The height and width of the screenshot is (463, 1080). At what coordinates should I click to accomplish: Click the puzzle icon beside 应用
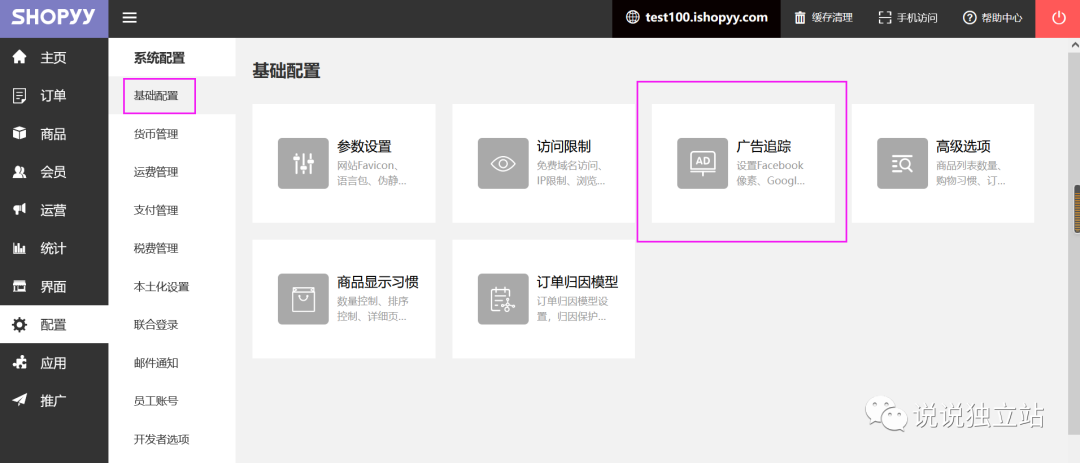20,363
